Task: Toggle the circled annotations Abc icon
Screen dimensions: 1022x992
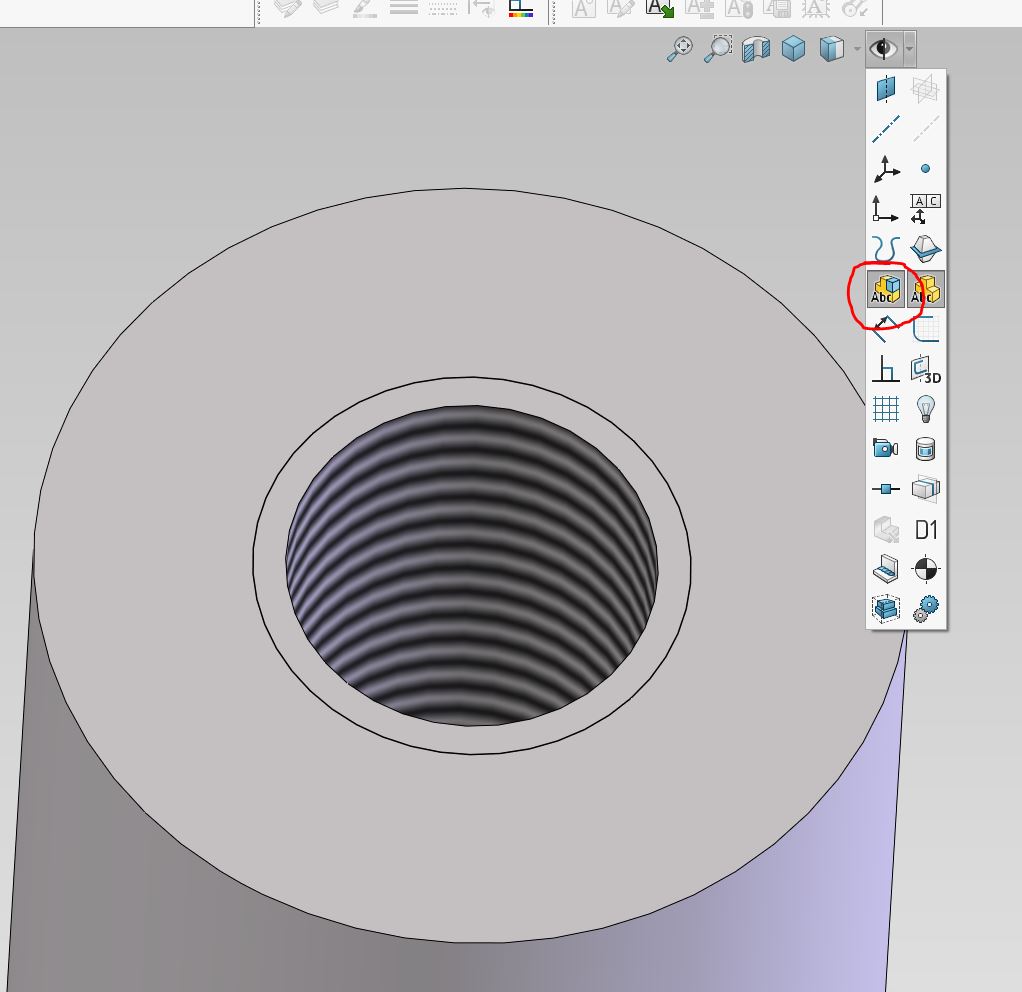Action: coord(886,289)
